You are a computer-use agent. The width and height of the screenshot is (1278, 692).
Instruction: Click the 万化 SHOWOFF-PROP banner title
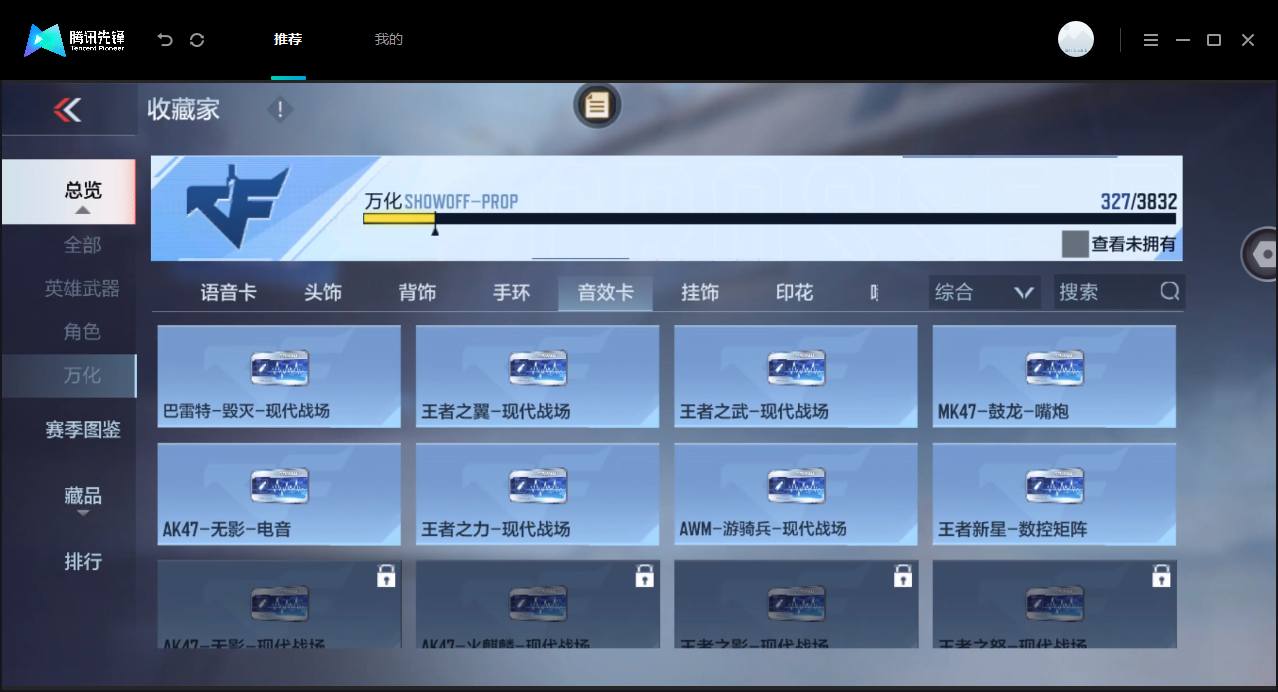tap(441, 201)
